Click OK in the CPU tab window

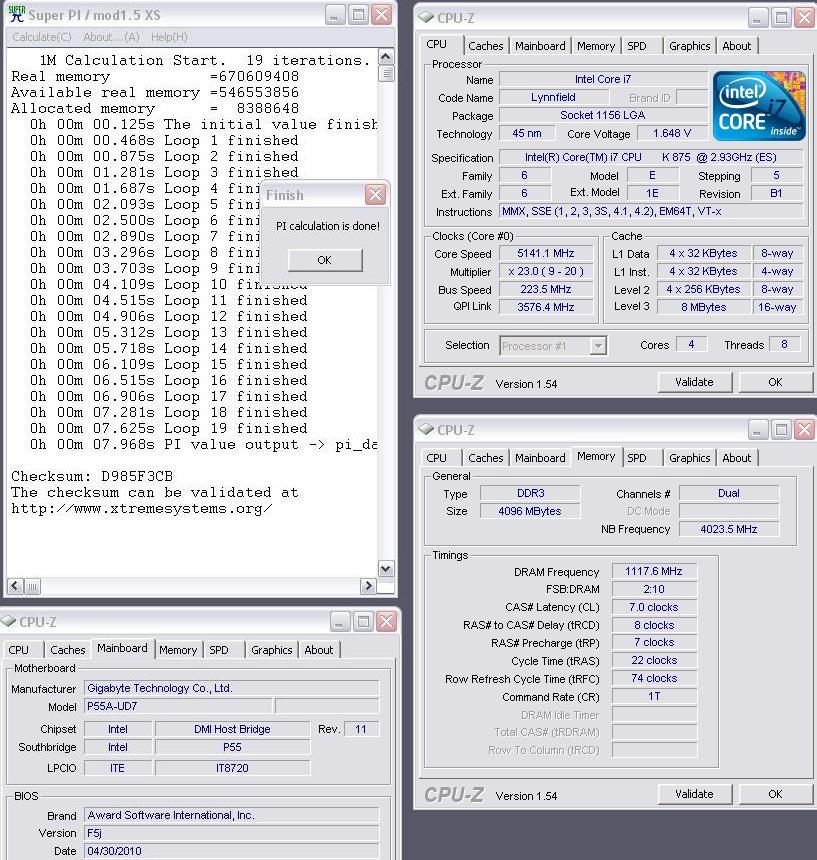pyautogui.click(x=775, y=382)
